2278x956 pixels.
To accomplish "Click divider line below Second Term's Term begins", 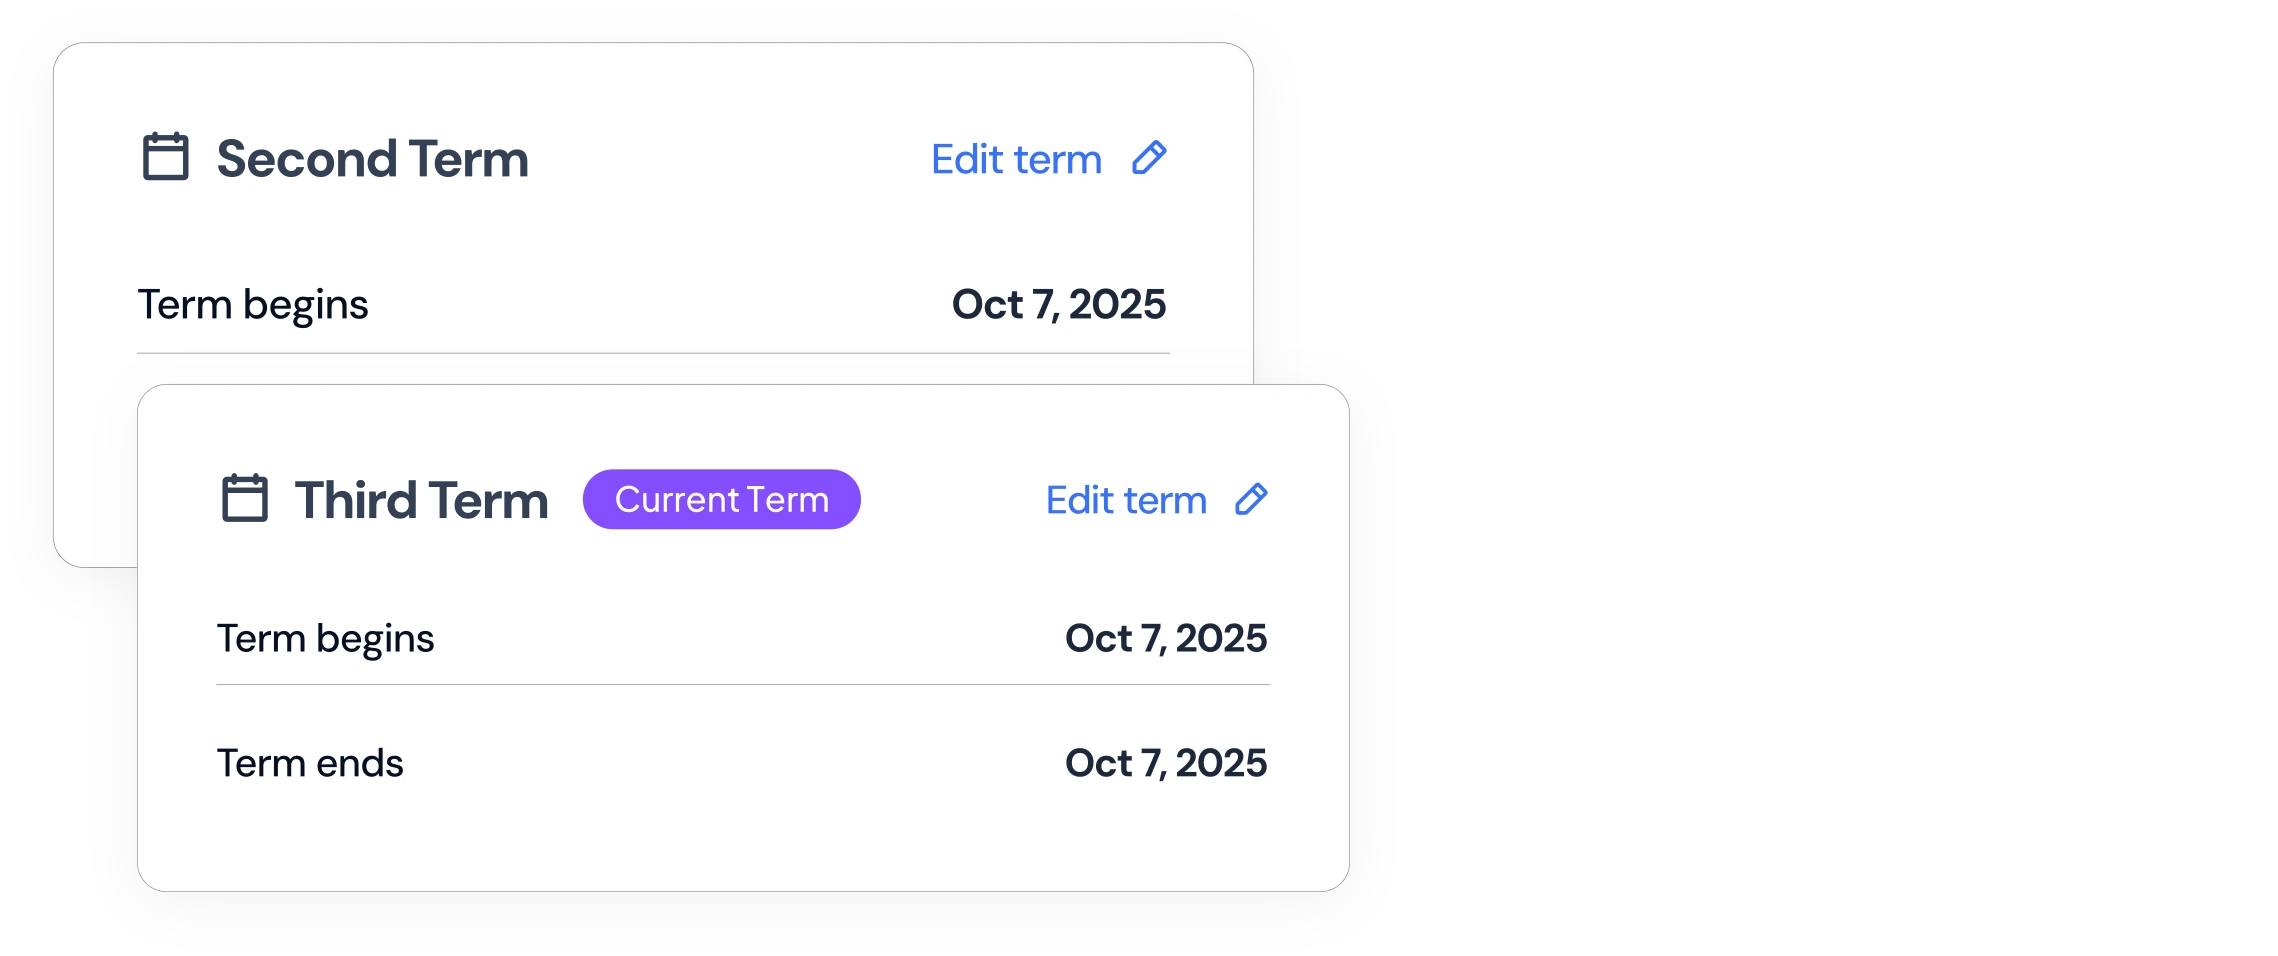I will [x=652, y=353].
